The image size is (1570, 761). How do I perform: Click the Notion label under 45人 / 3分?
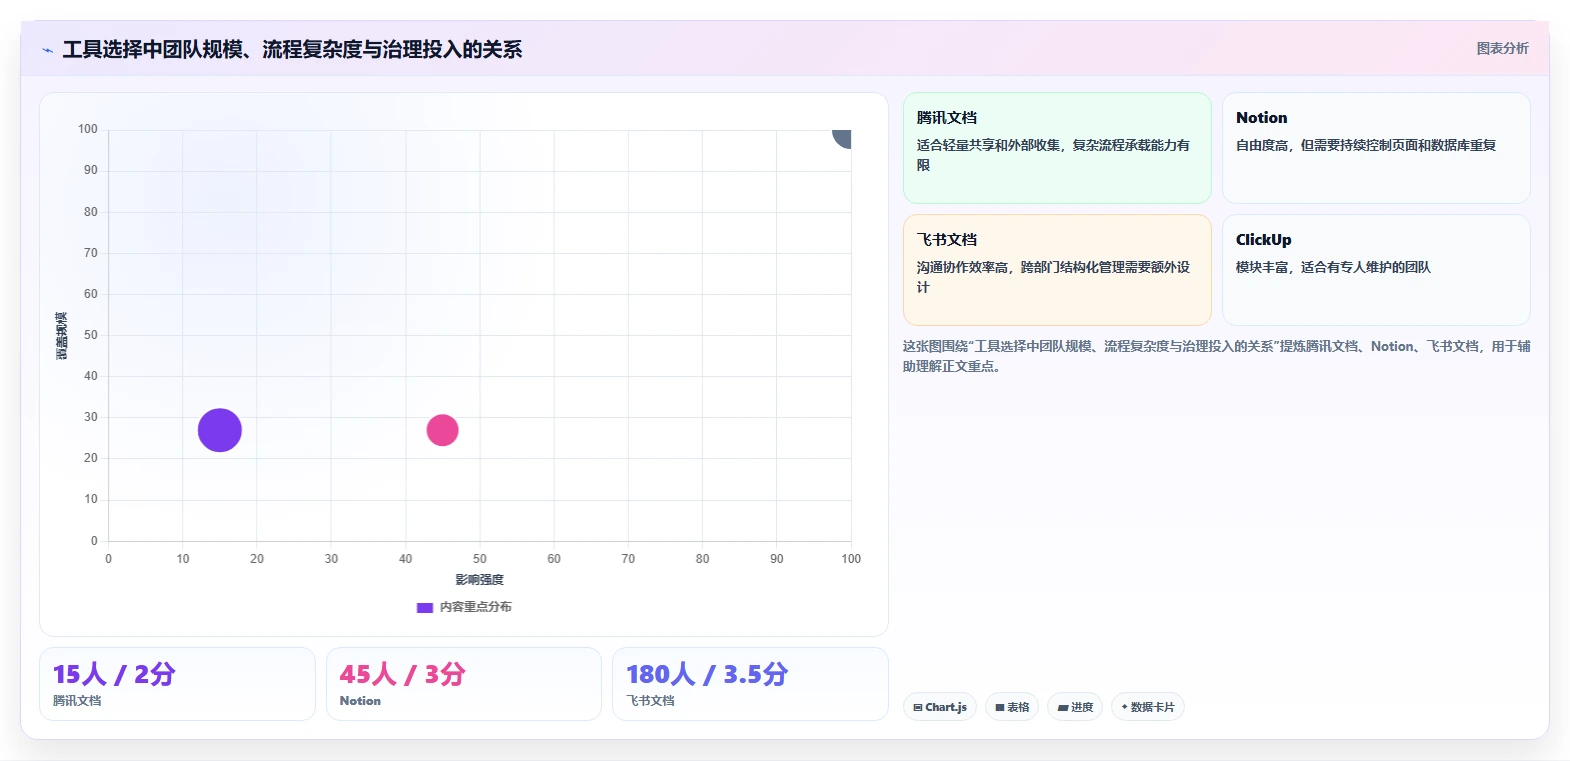(x=360, y=701)
